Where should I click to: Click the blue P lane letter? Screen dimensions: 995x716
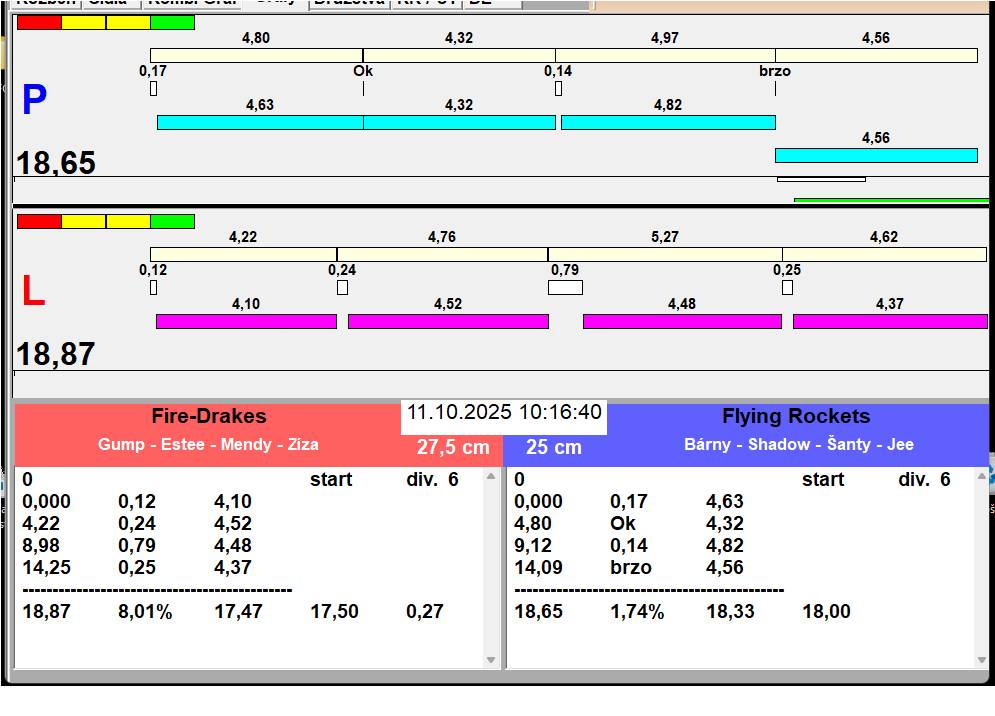(x=34, y=101)
